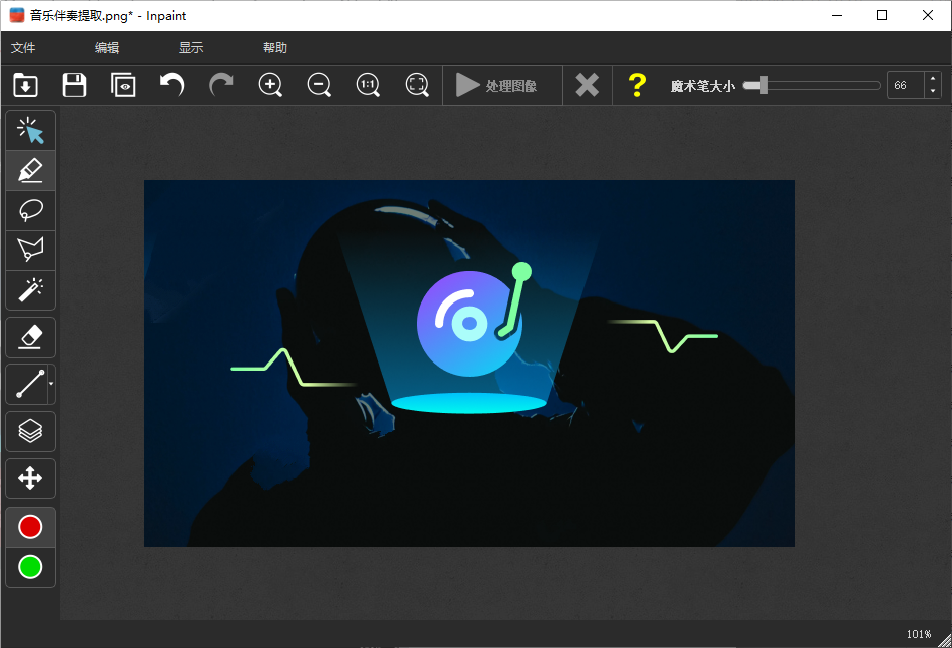Choose the Magic Wand tool
The width and height of the screenshot is (952, 648).
coord(31,290)
